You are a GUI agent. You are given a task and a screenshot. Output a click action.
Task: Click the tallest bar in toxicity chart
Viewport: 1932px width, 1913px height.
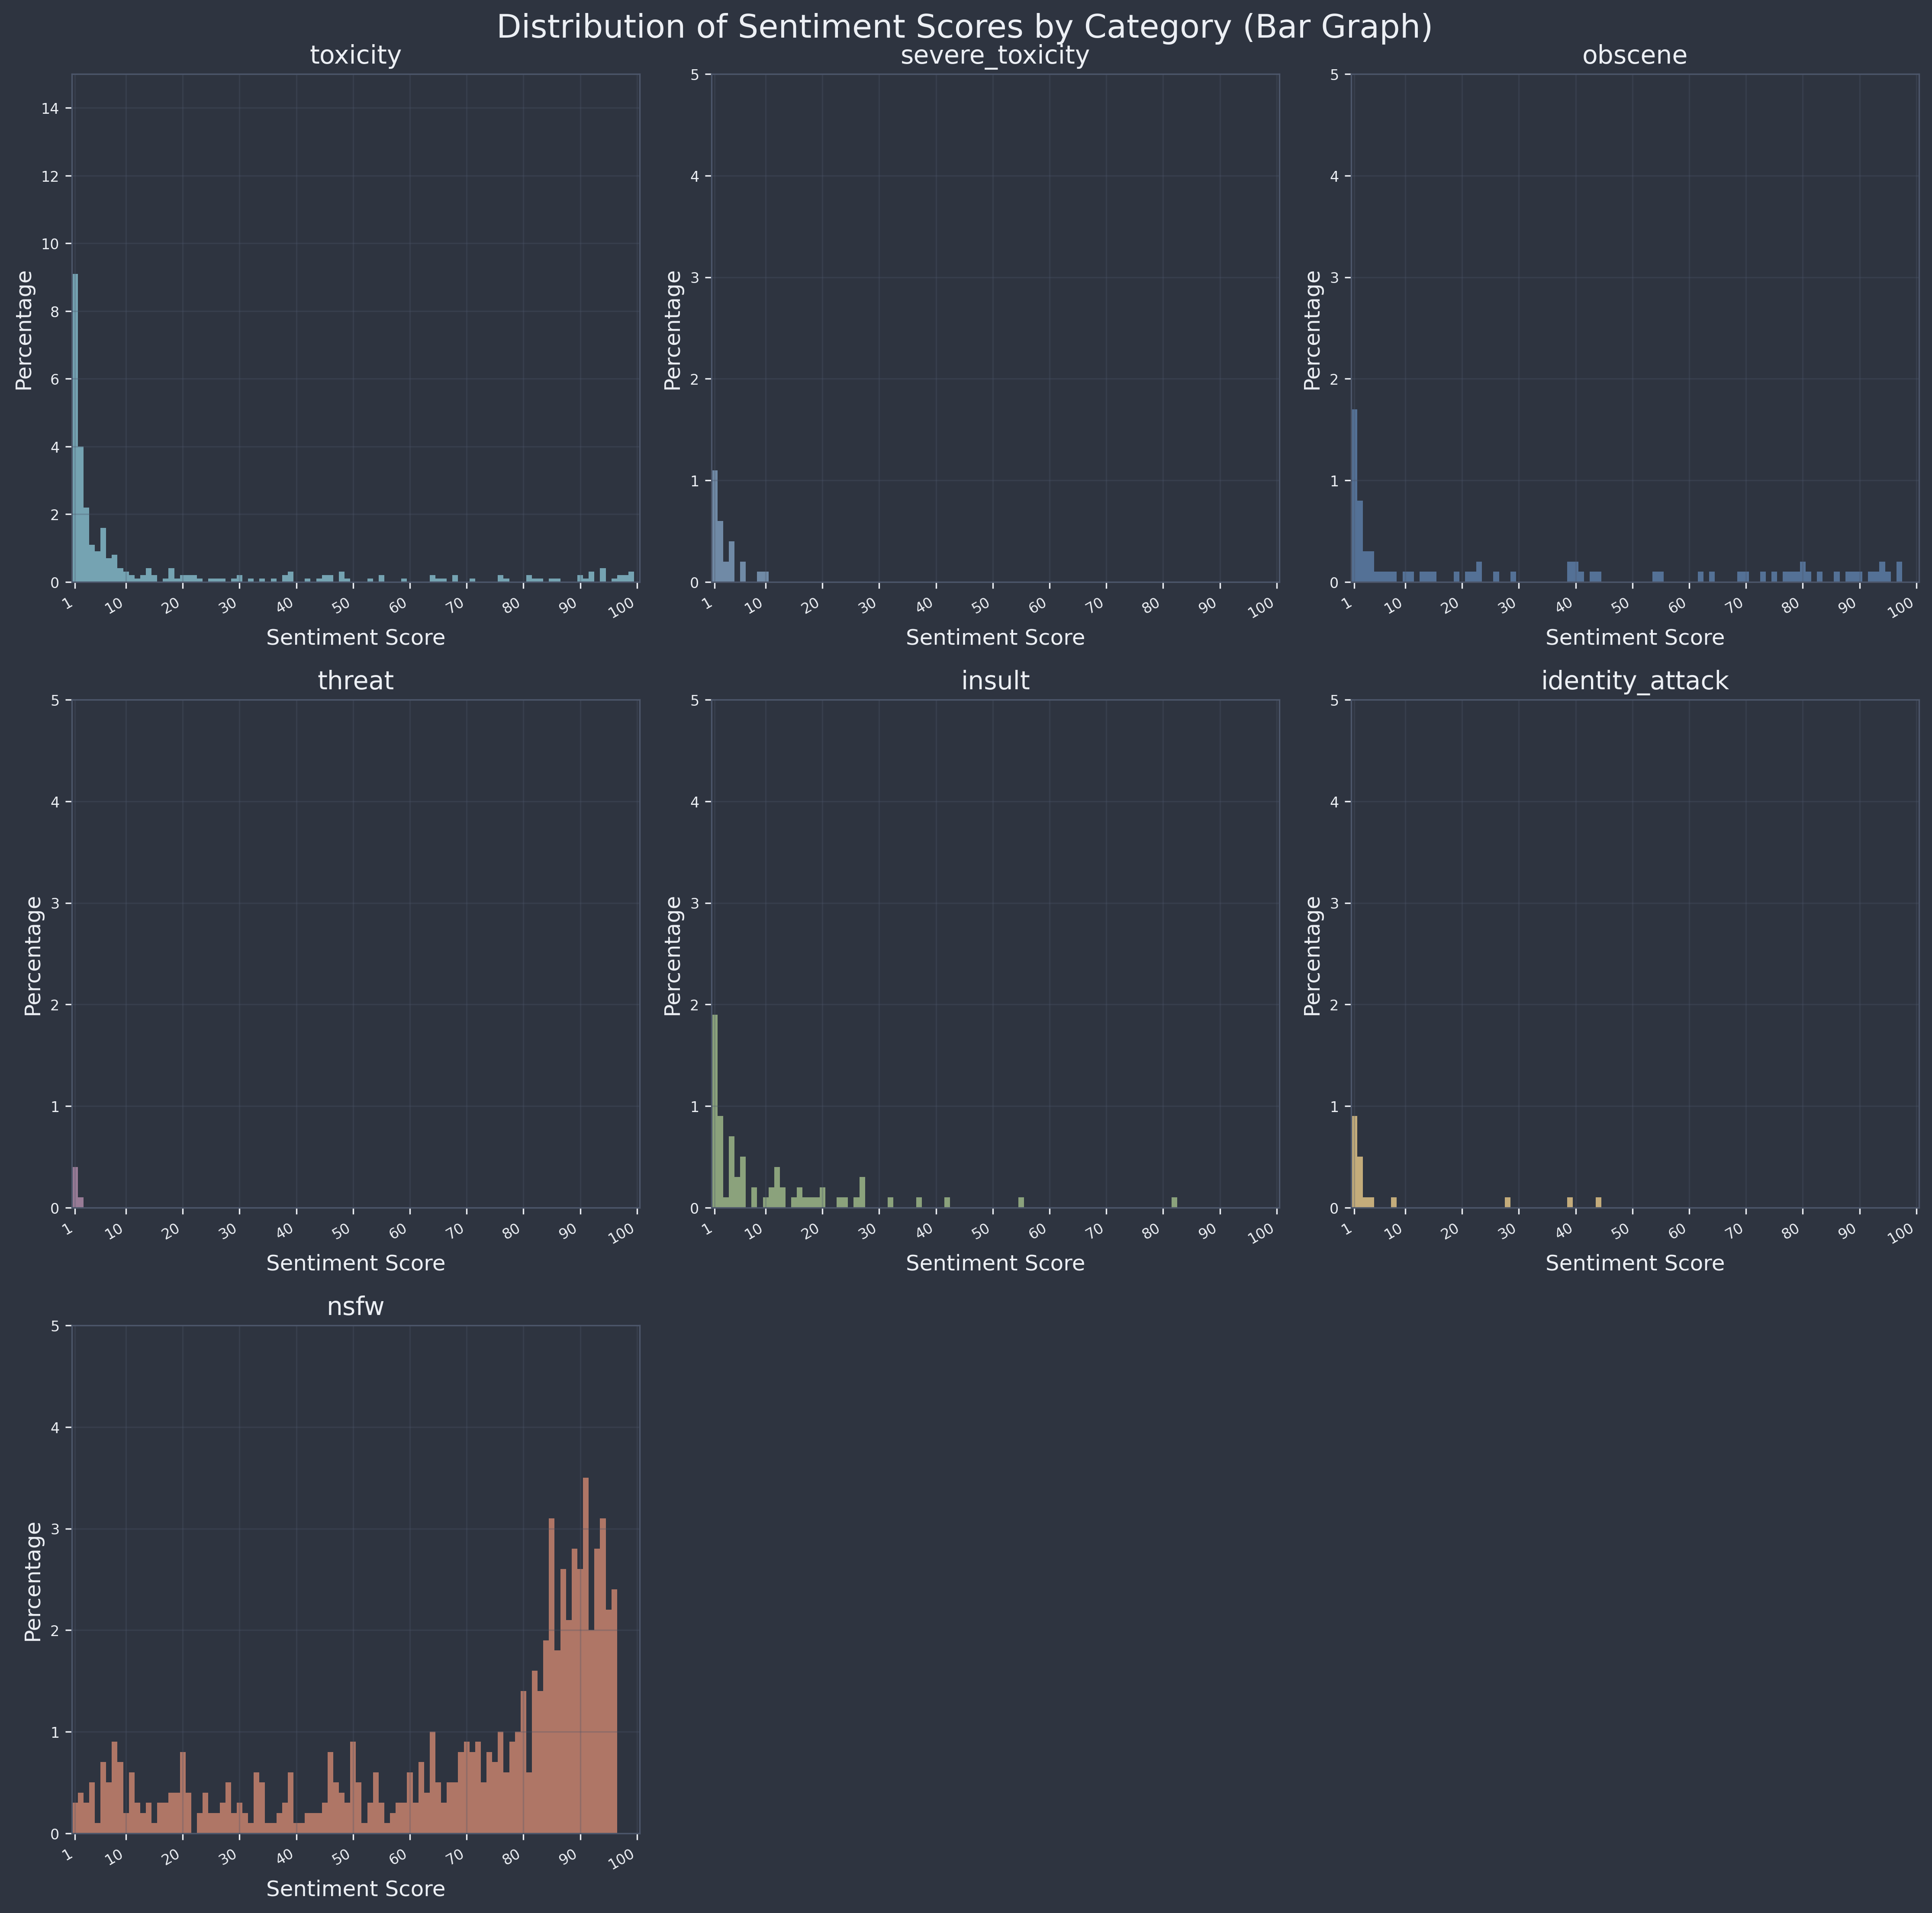[75, 428]
